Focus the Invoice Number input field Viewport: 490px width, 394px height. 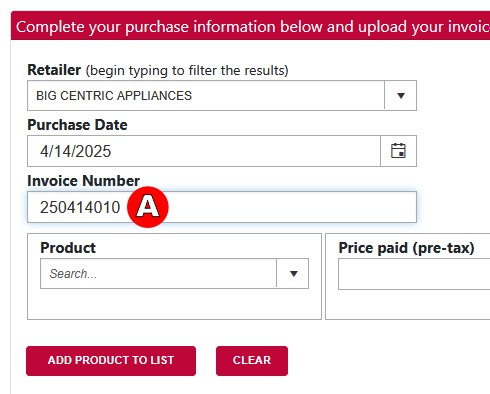[x=222, y=207]
